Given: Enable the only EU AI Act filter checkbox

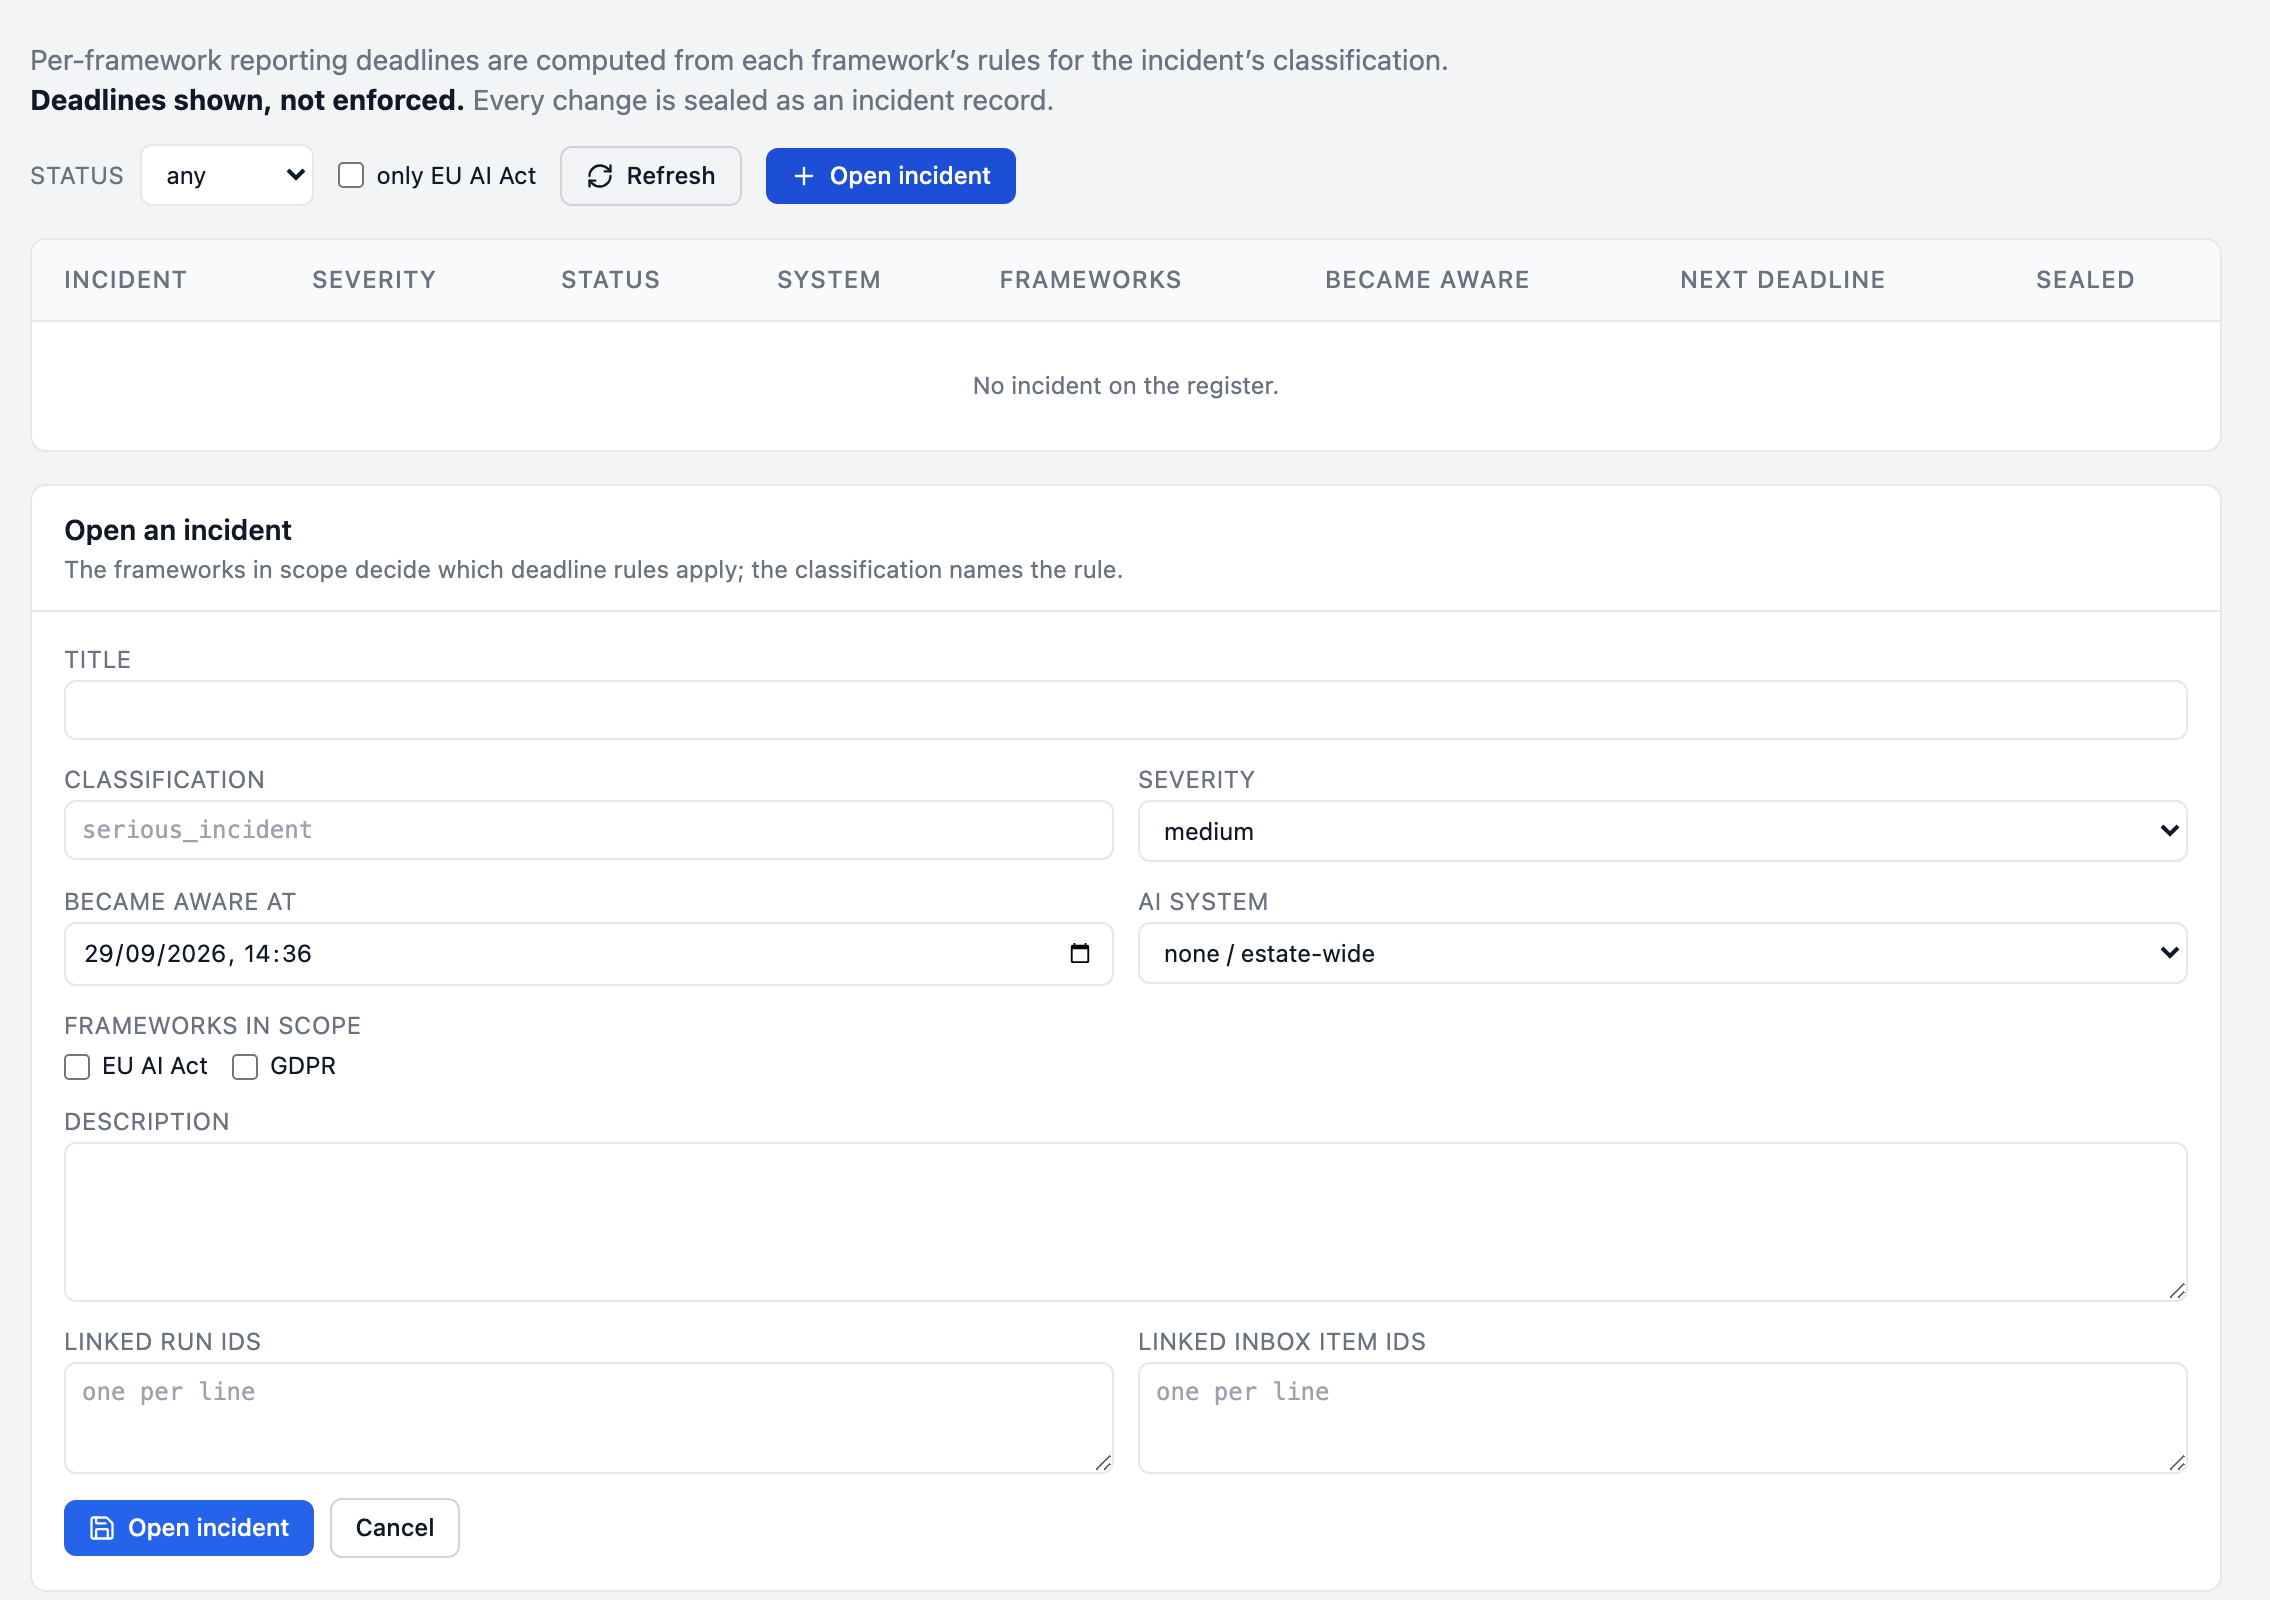Looking at the screenshot, I should 351,175.
